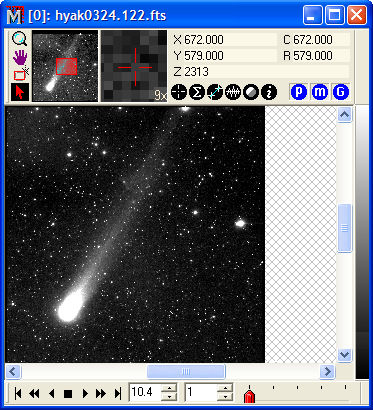Viewport: 373px width, 410px height.
Task: Click the crosshair centroid icon
Action: coord(179,92)
